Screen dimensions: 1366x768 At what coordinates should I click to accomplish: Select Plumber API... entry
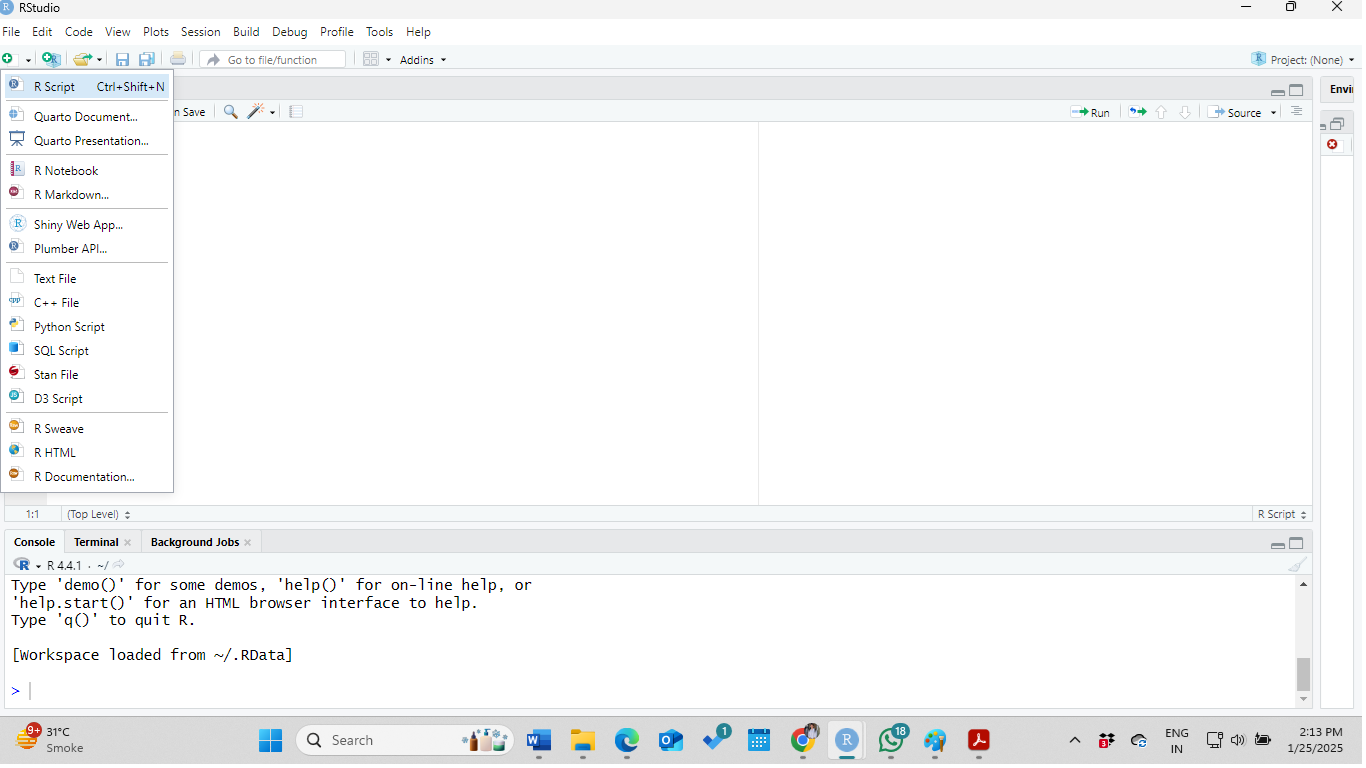tap(88, 249)
